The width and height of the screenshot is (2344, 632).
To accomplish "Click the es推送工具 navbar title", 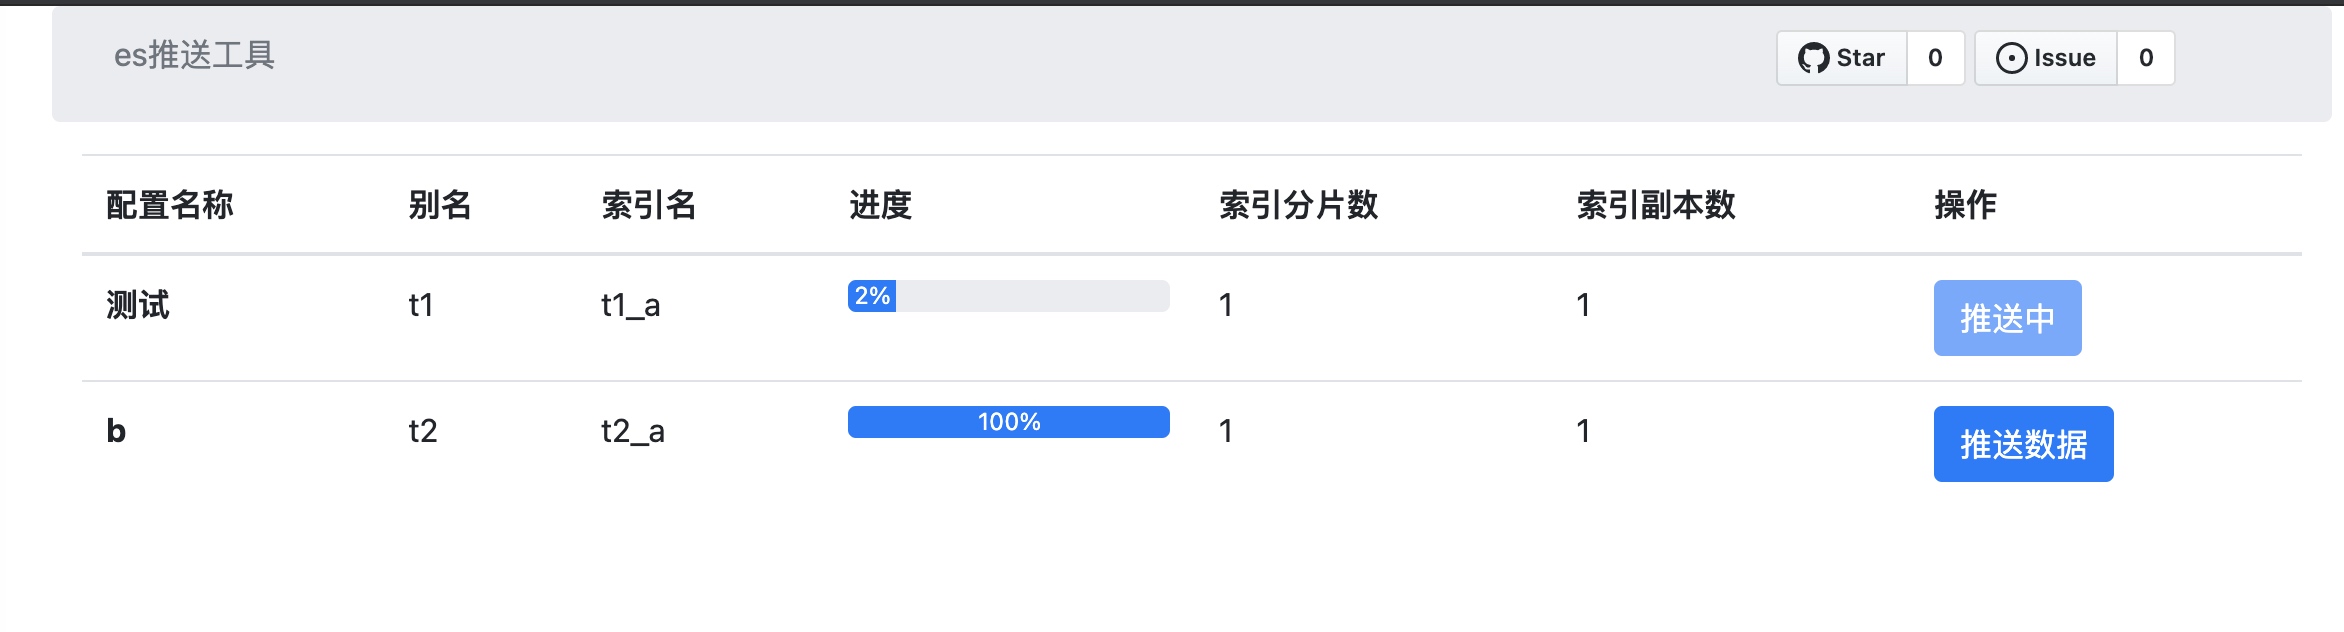I will click(x=194, y=55).
